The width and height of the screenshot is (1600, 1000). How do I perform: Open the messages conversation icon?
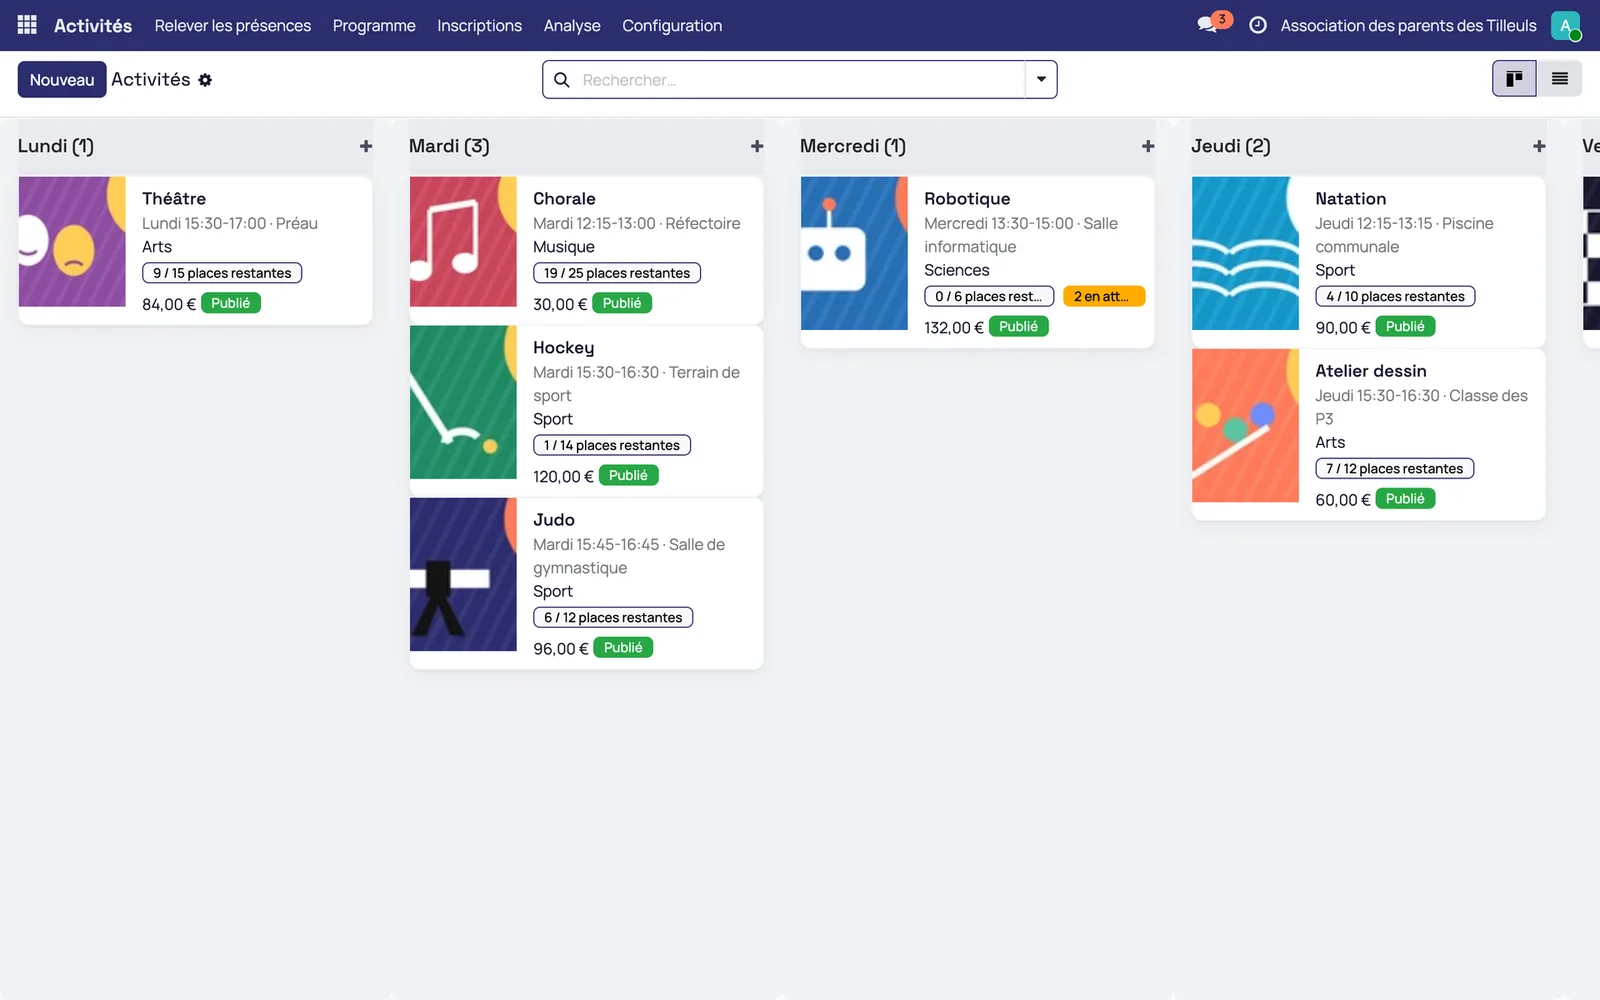[x=1209, y=25]
